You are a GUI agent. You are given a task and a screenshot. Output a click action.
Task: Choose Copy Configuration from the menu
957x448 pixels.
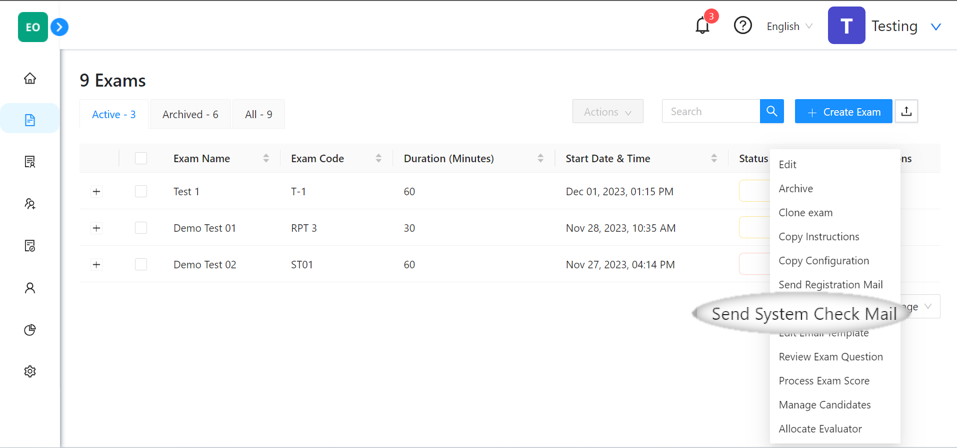(x=824, y=261)
